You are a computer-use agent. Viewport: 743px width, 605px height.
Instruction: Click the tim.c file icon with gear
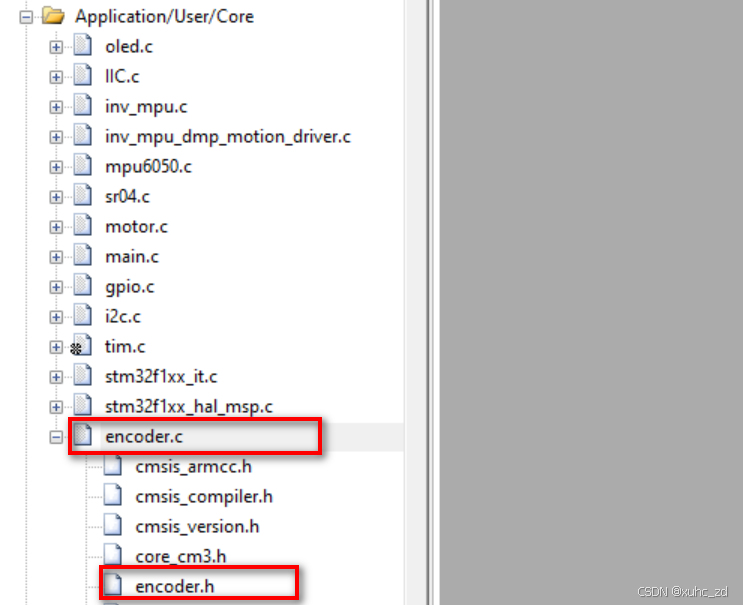pyautogui.click(x=82, y=345)
